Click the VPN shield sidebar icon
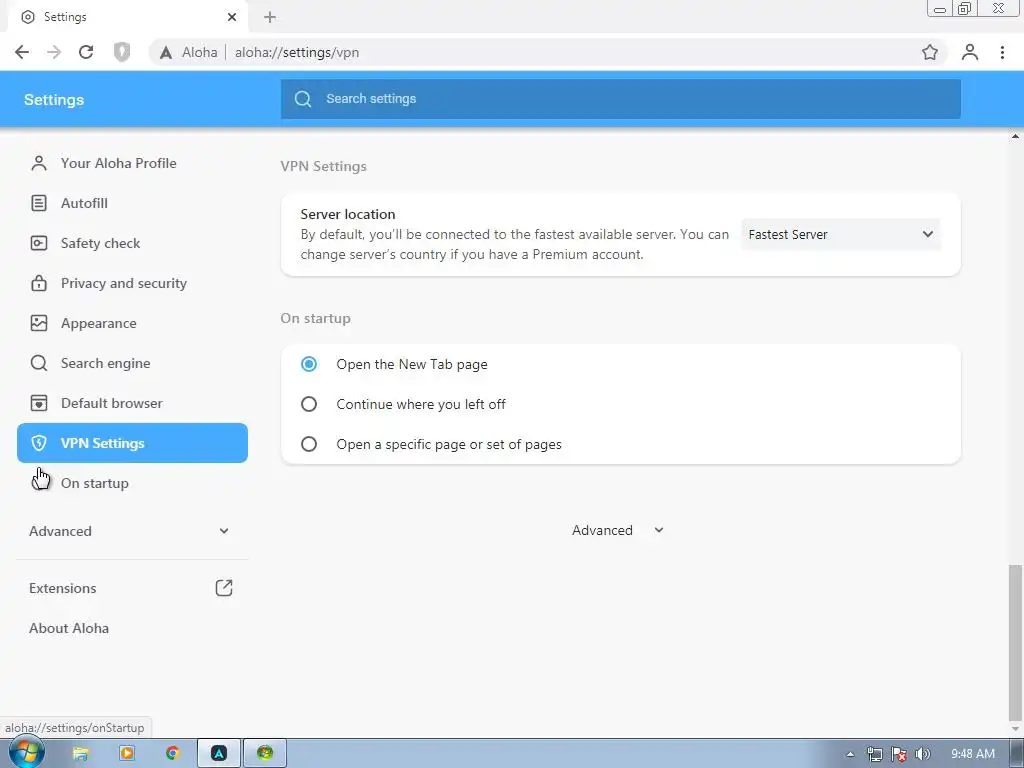This screenshot has height=768, width=1024. point(39,443)
